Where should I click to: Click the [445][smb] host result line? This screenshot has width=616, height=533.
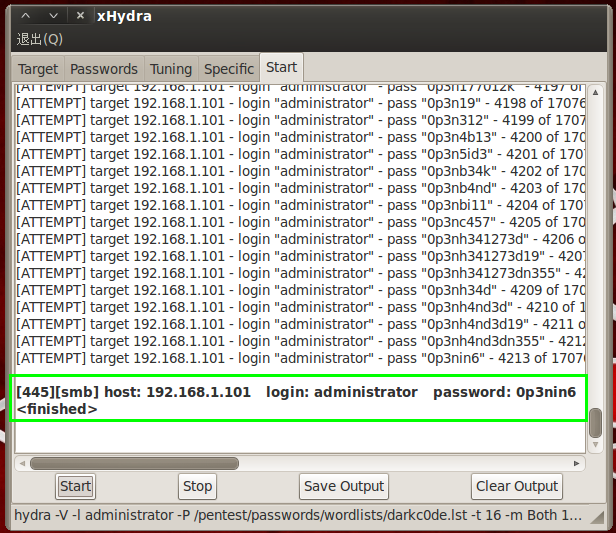click(x=296, y=392)
